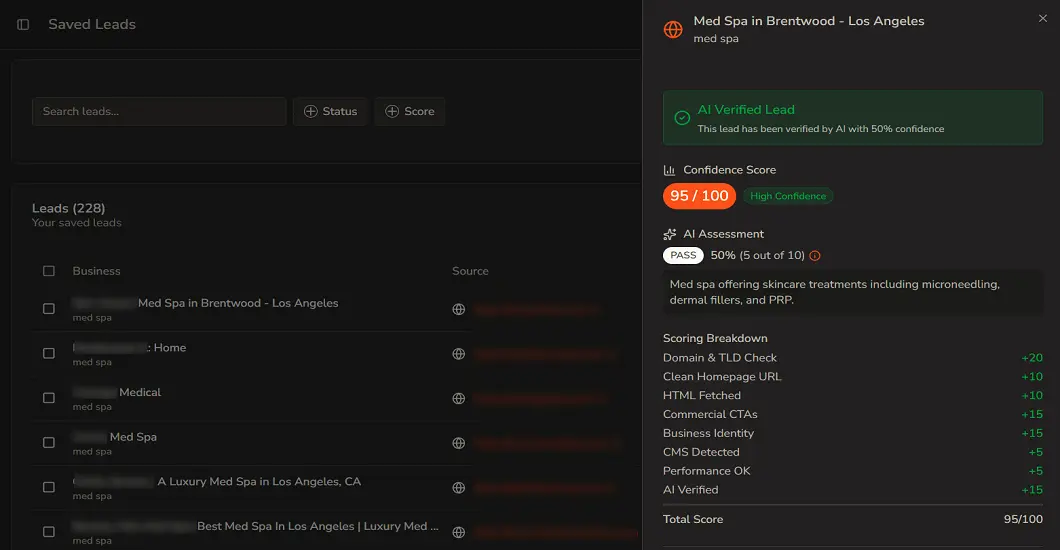1060x550 pixels.
Task: Click the Business Identity row
Action: click(852, 434)
